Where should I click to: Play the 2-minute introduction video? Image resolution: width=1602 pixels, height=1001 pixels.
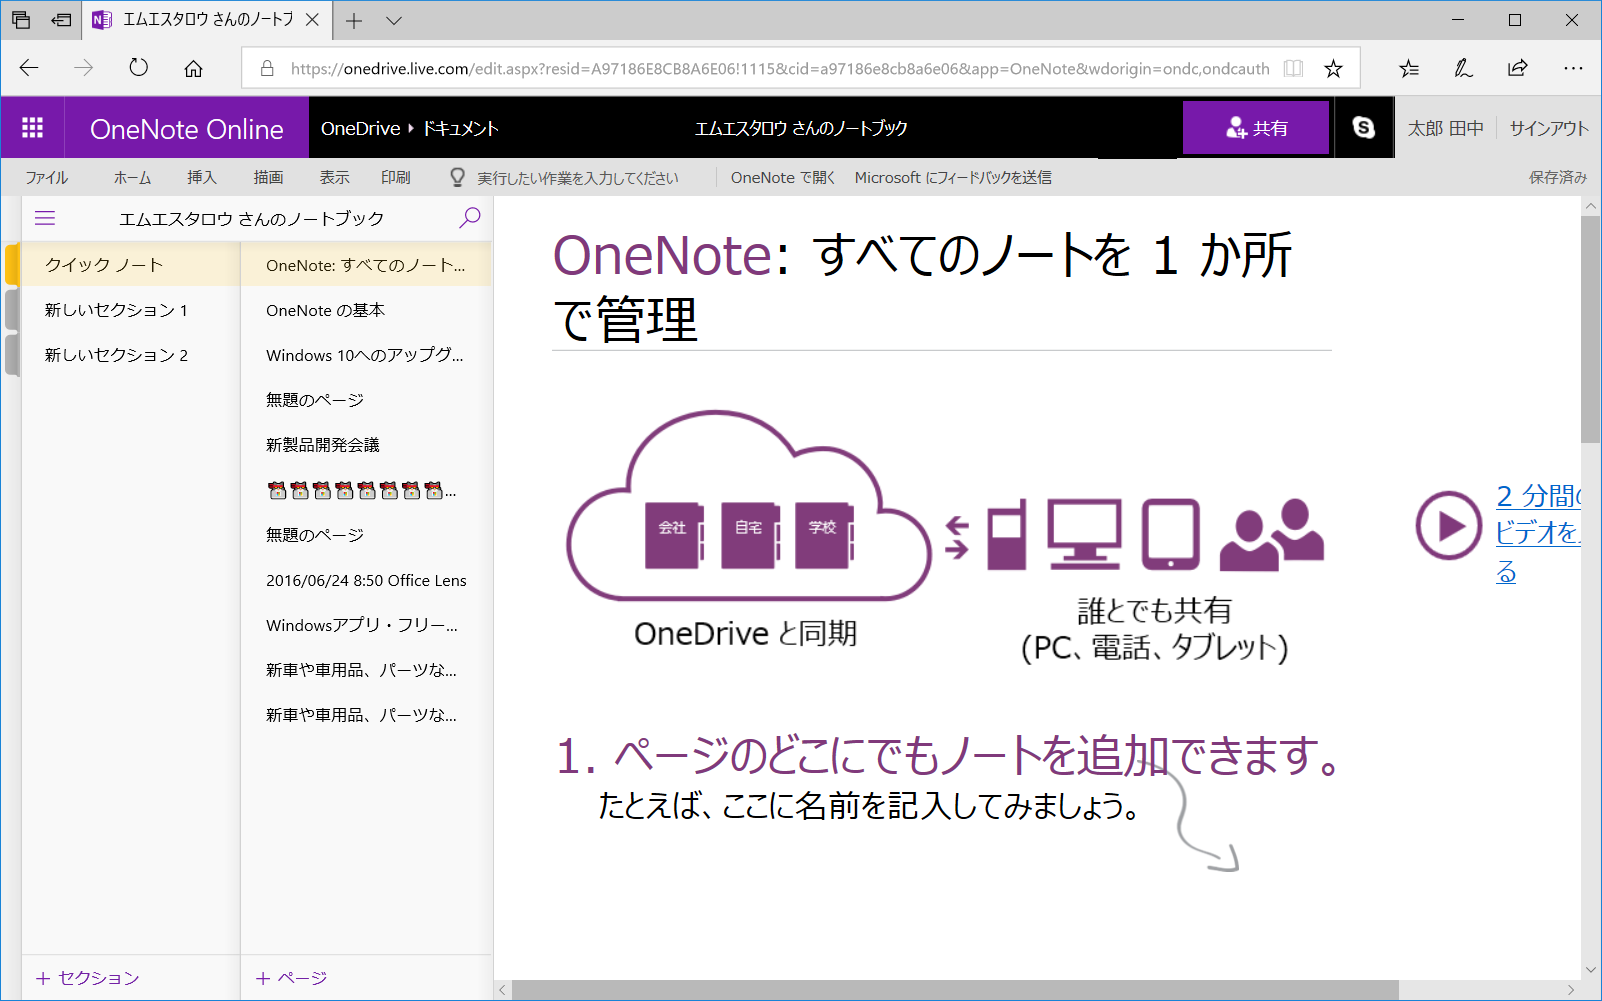pos(1447,525)
